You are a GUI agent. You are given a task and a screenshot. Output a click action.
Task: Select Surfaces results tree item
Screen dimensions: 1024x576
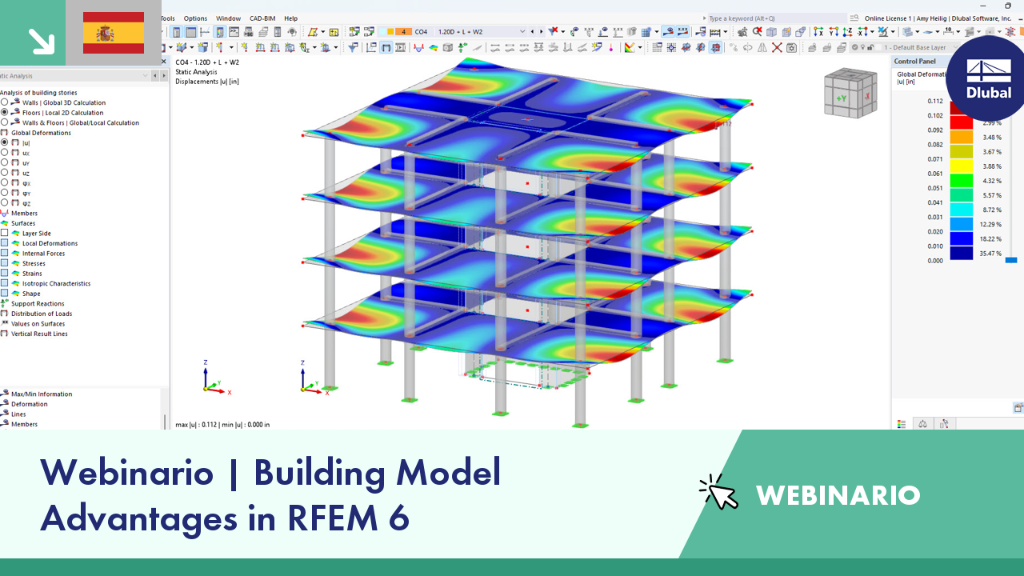point(23,223)
